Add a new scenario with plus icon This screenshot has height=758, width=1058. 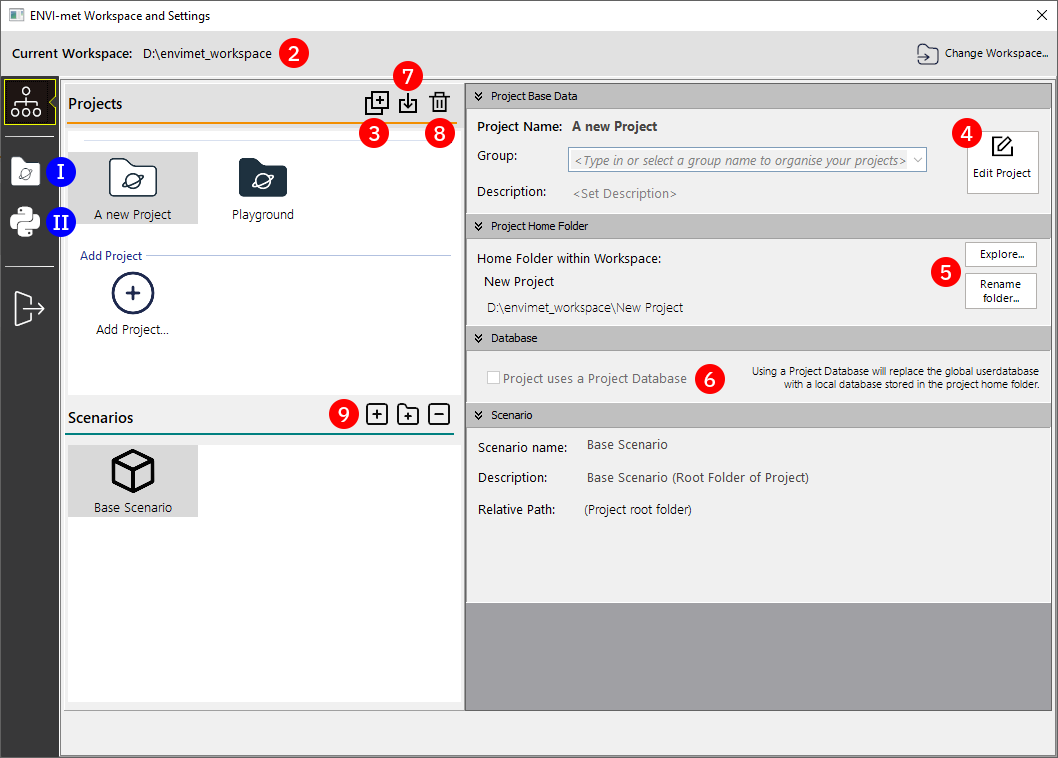click(377, 414)
